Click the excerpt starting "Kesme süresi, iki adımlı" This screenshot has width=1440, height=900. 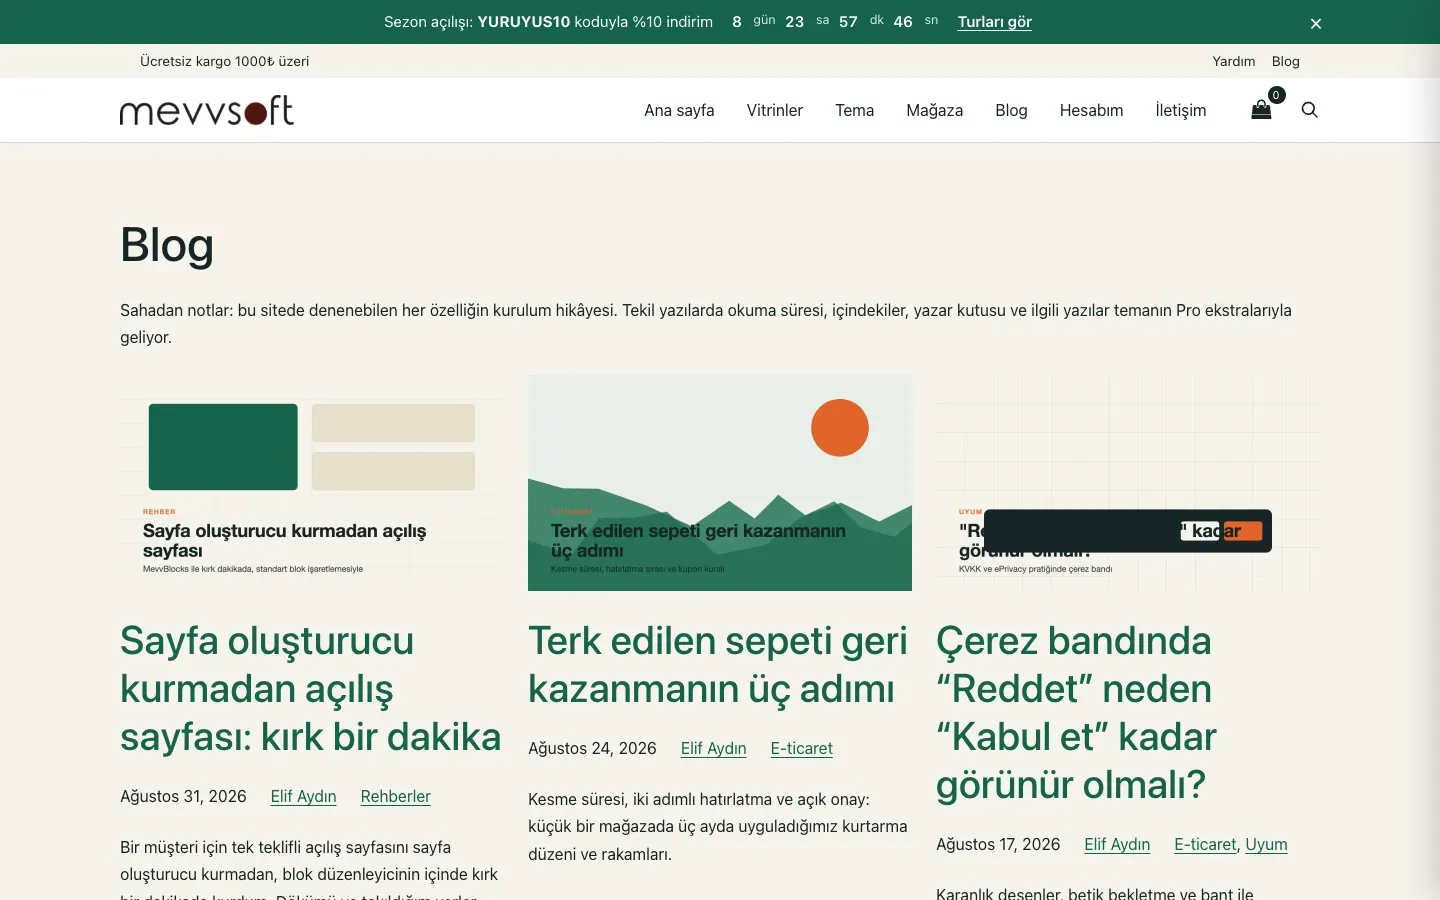point(718,826)
